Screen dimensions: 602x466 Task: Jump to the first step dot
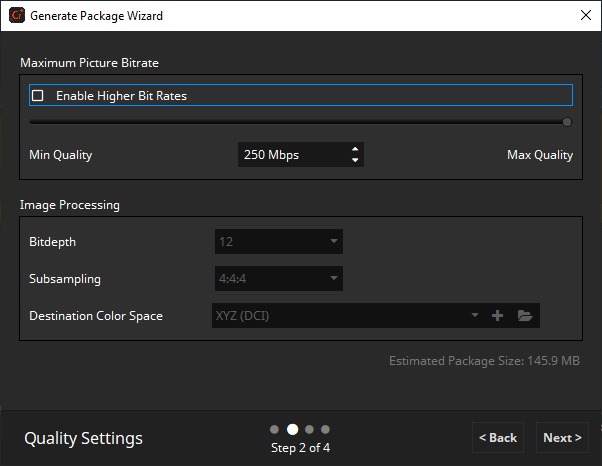pos(275,429)
